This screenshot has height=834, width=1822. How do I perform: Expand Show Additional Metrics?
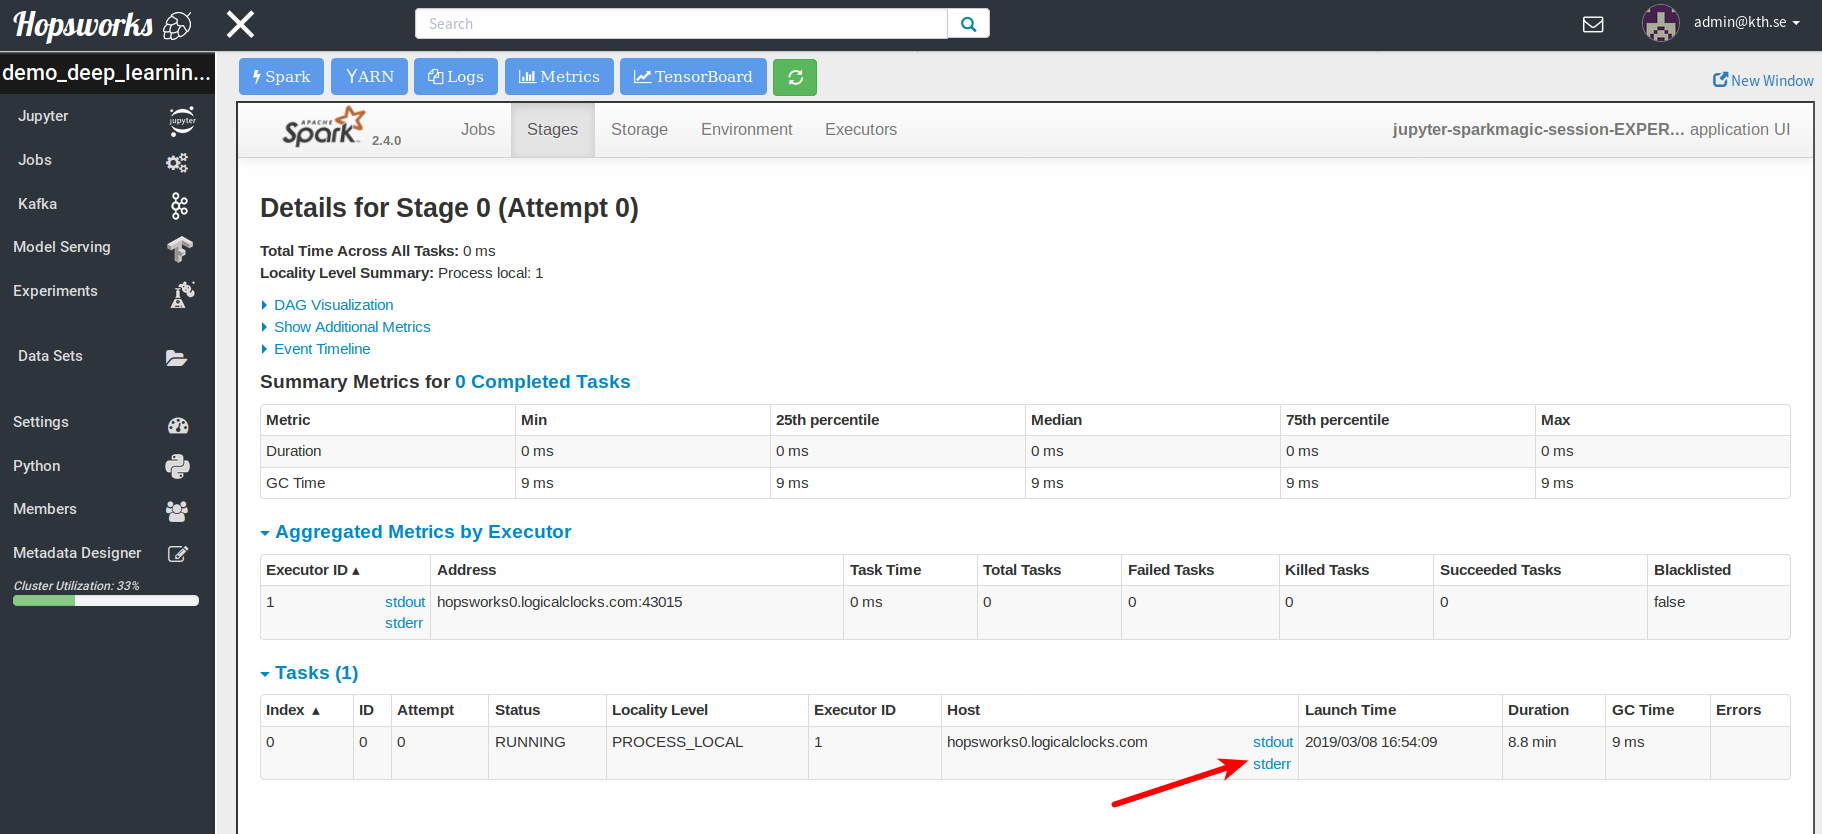[x=352, y=327]
